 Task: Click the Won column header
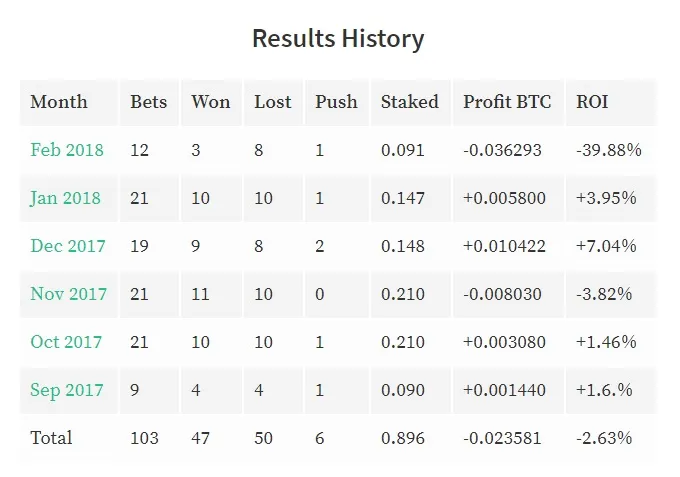tap(211, 102)
